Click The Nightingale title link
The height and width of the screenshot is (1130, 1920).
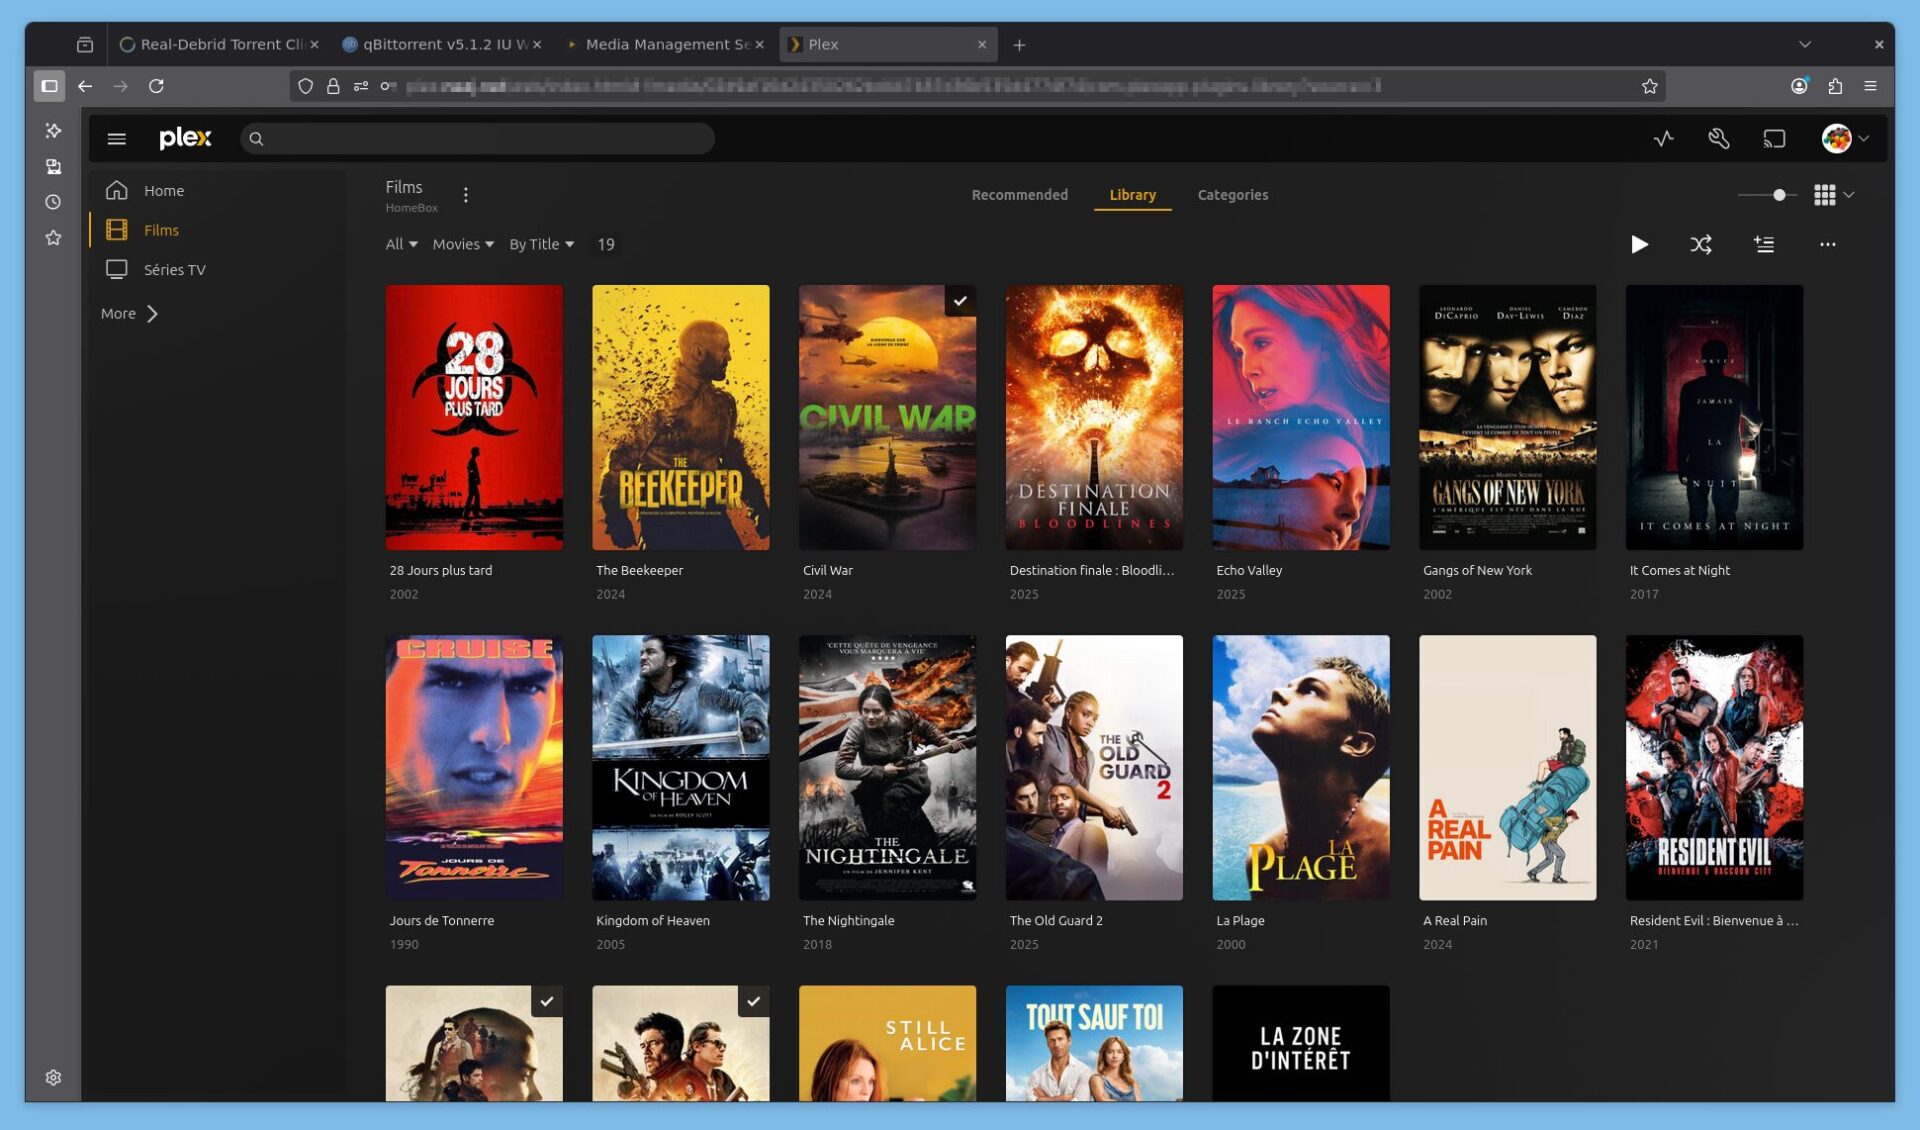[x=848, y=921]
